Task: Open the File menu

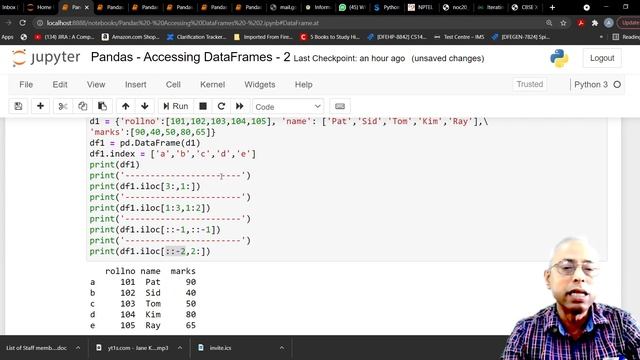Action: (x=26, y=84)
